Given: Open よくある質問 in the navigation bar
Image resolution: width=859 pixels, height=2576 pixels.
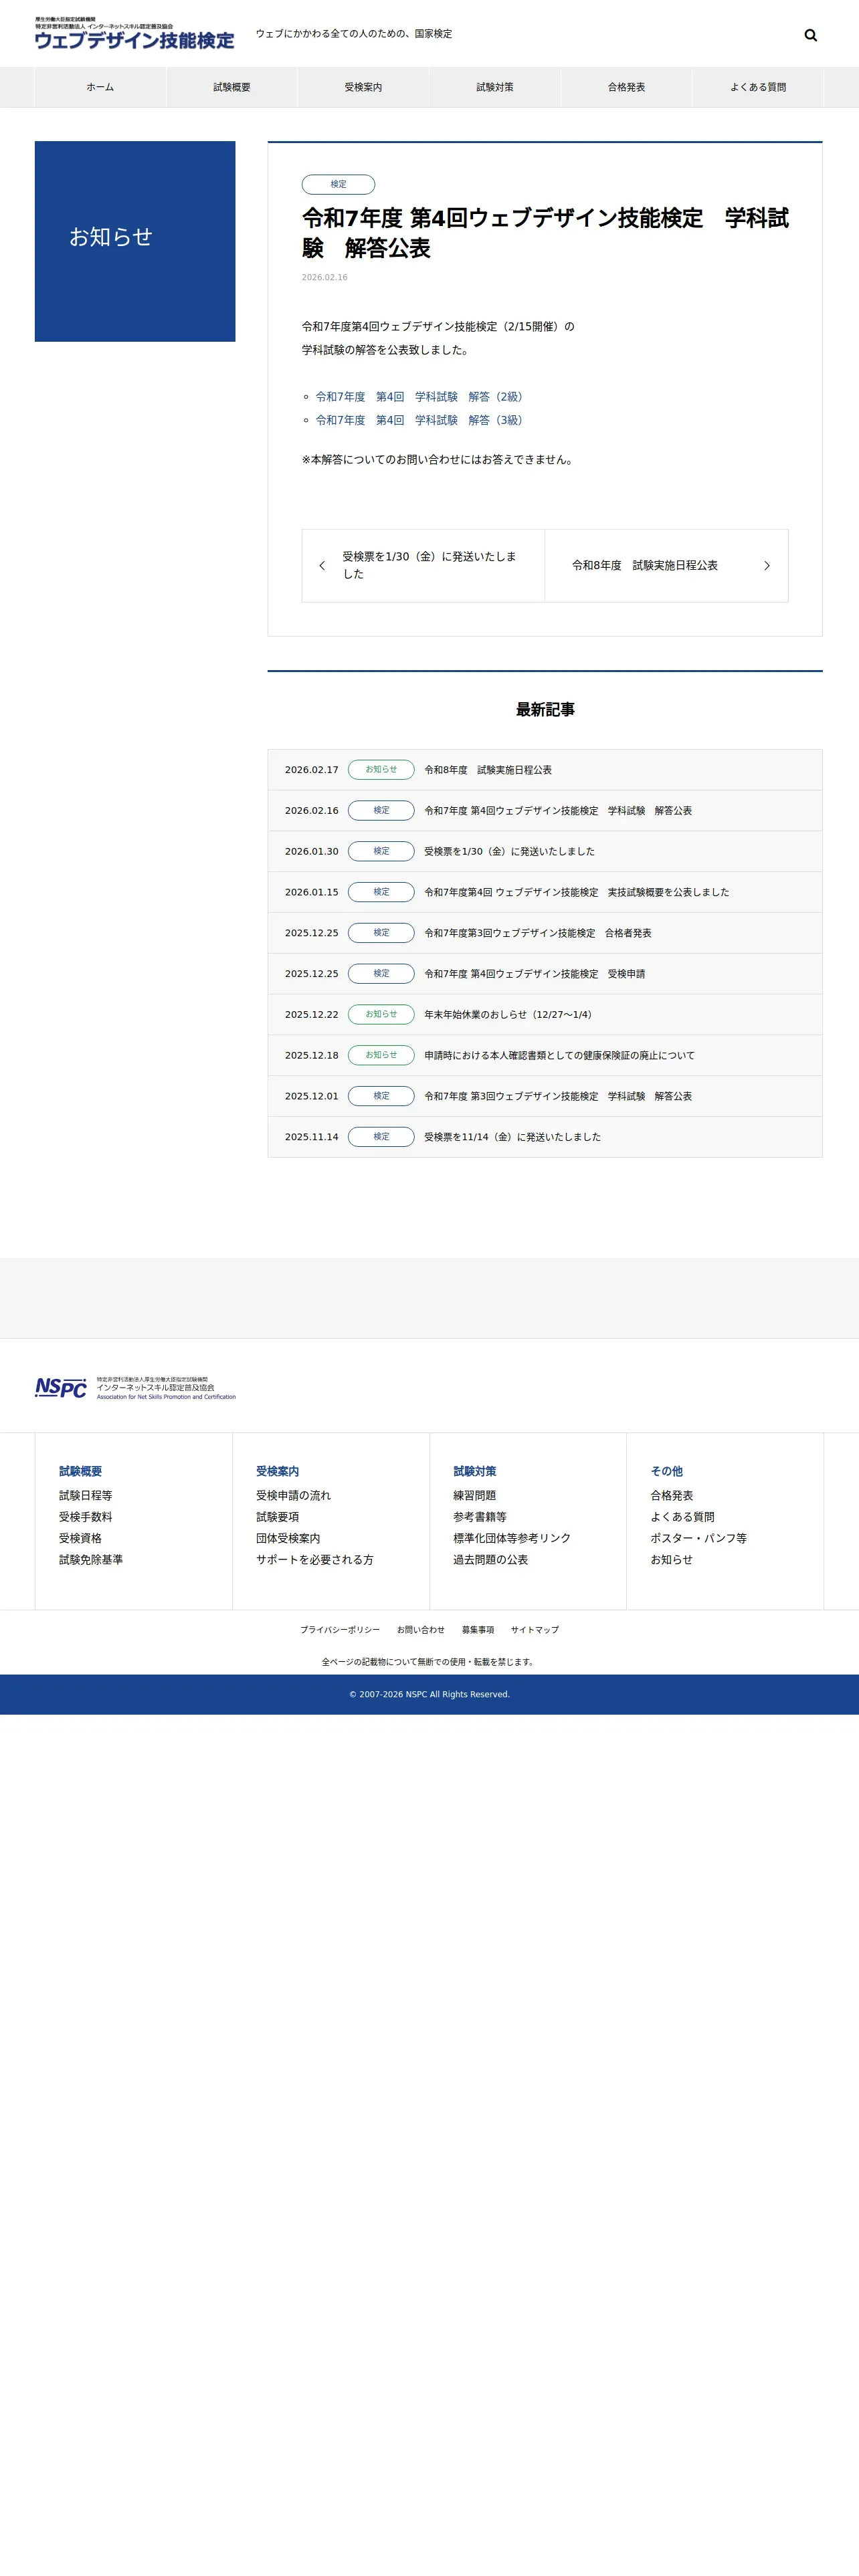Looking at the screenshot, I should tap(758, 87).
